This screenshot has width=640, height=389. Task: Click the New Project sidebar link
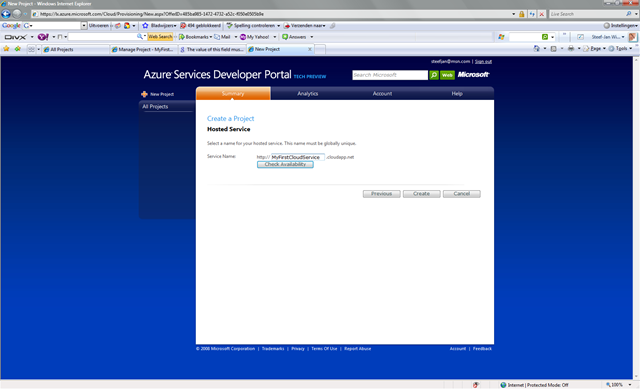tap(162, 94)
